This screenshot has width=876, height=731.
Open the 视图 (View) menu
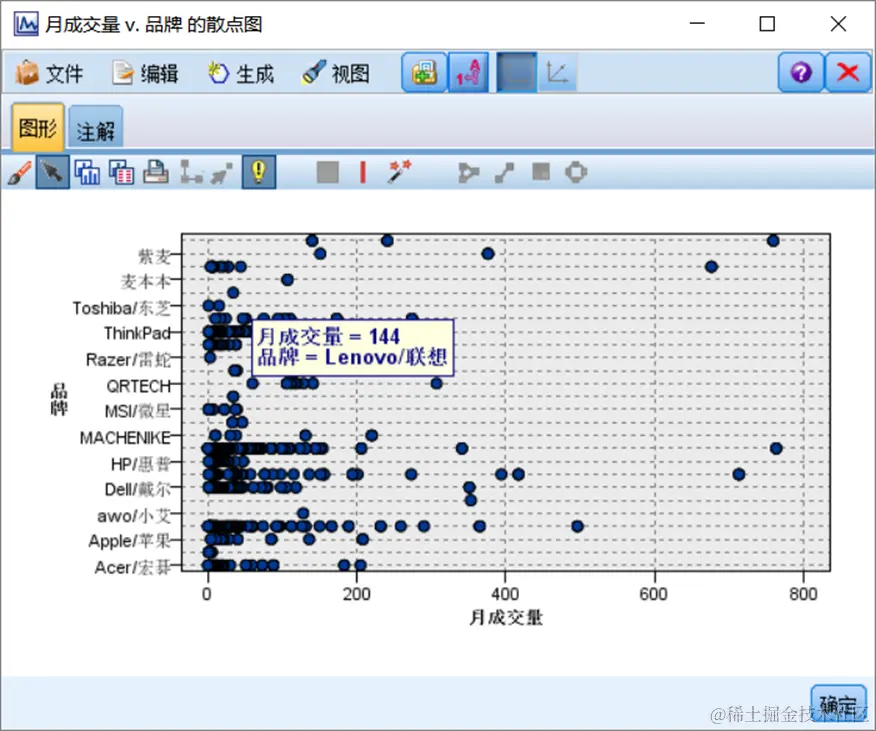[x=336, y=73]
